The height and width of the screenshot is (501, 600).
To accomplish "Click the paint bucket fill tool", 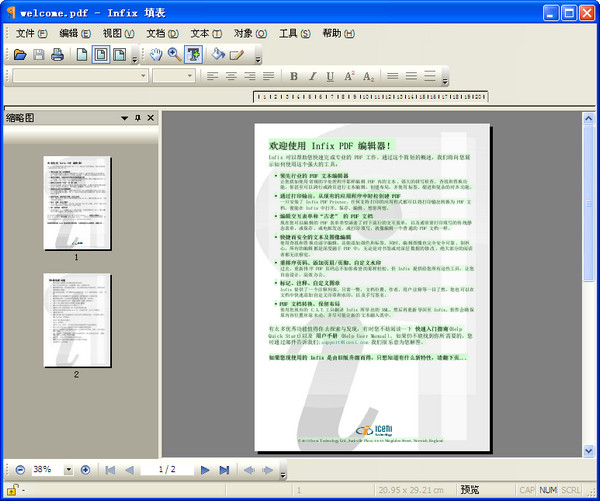I will click(217, 54).
